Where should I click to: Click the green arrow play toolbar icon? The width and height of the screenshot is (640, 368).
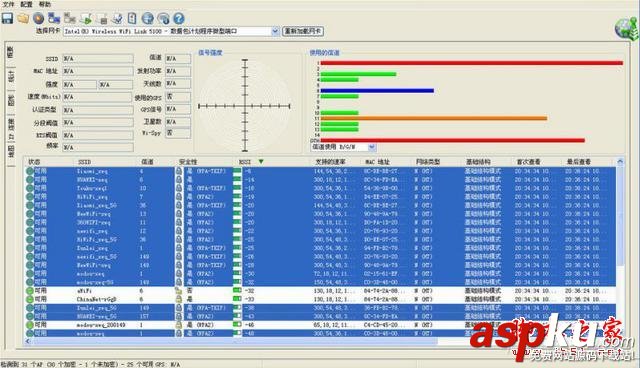[x=86, y=18]
